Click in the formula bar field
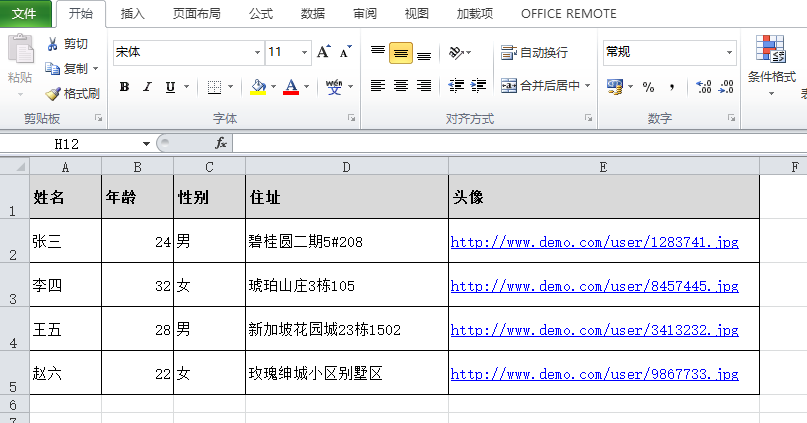Screen dimensions: 807x423 point(520,144)
